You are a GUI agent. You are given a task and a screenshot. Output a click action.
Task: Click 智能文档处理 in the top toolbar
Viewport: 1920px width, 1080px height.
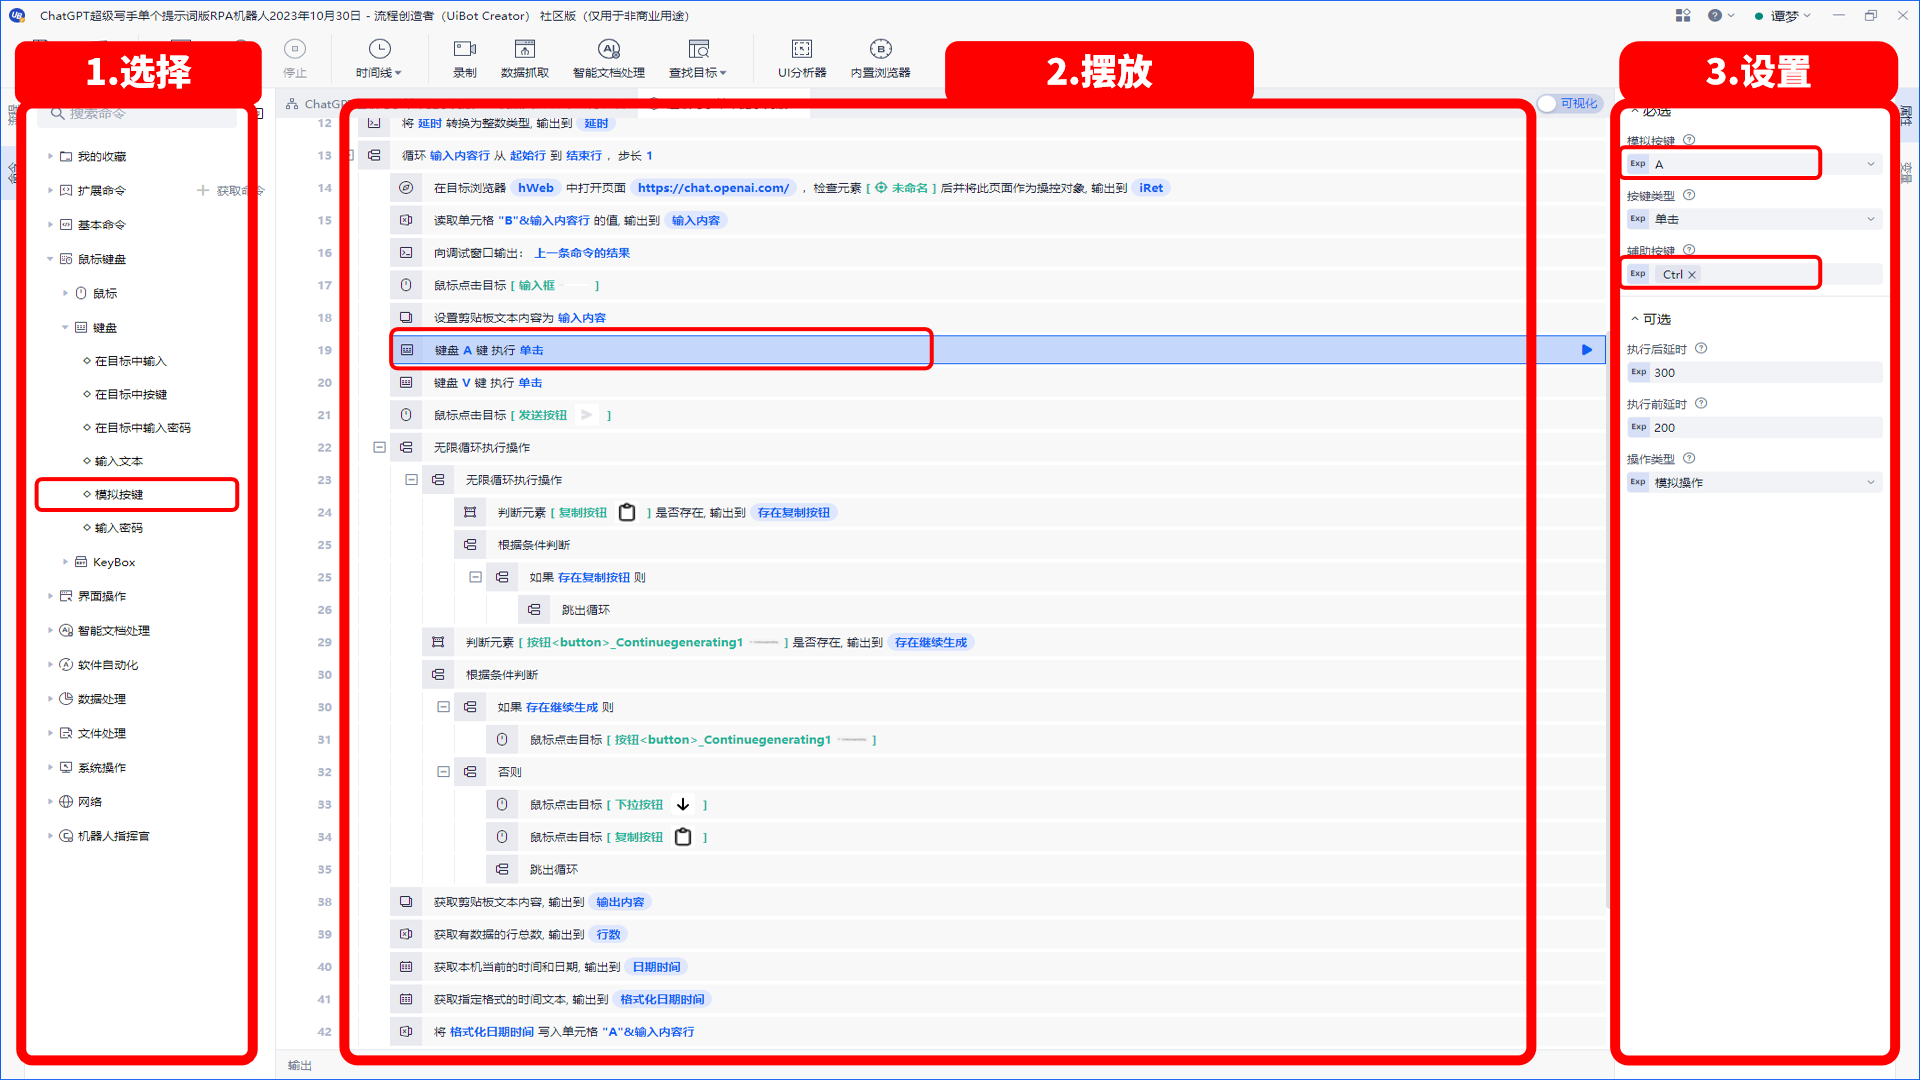coord(609,58)
